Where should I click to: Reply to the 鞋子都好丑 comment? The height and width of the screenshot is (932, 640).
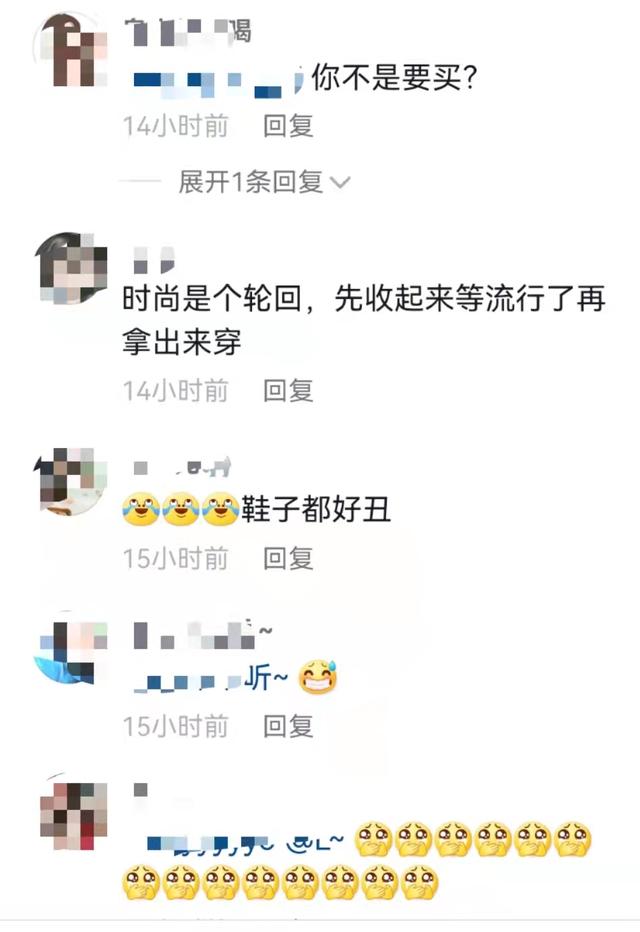coord(288,558)
